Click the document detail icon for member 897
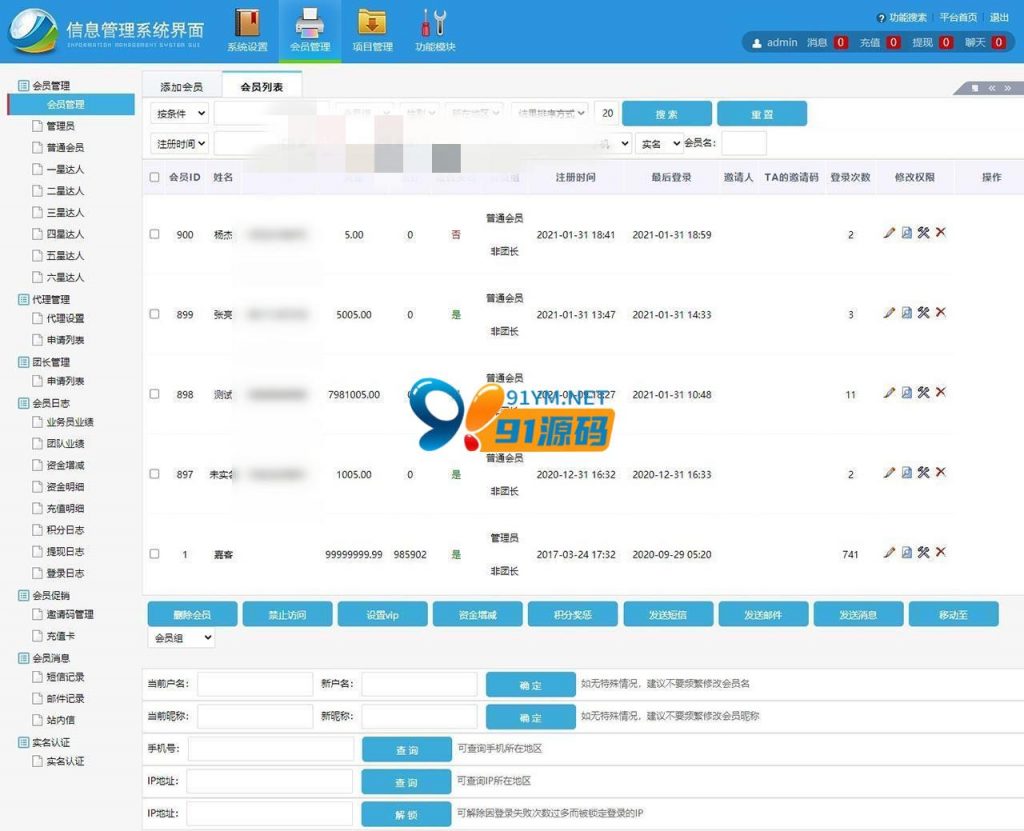Image resolution: width=1024 pixels, height=831 pixels. pos(906,472)
